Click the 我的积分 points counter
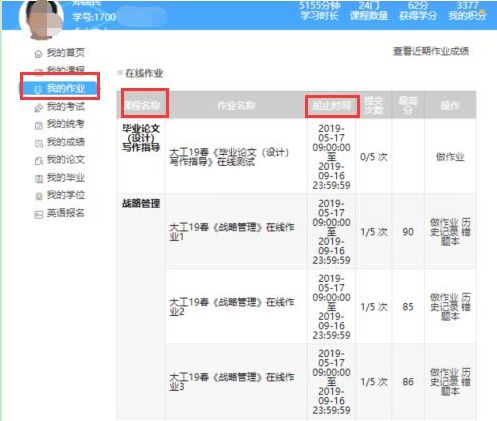497x421 pixels. coord(467,11)
